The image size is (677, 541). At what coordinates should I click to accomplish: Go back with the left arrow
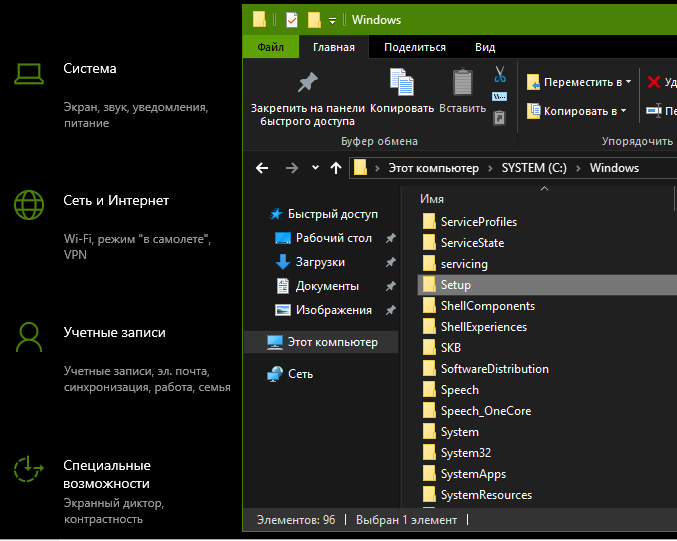(262, 168)
